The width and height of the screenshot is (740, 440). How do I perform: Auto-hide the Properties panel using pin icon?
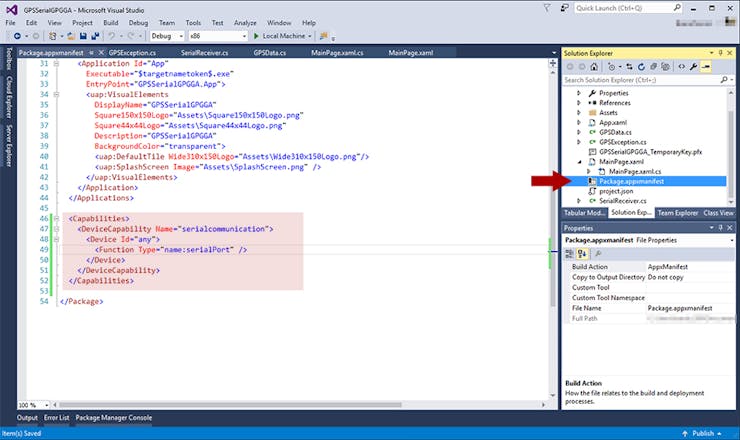point(721,228)
